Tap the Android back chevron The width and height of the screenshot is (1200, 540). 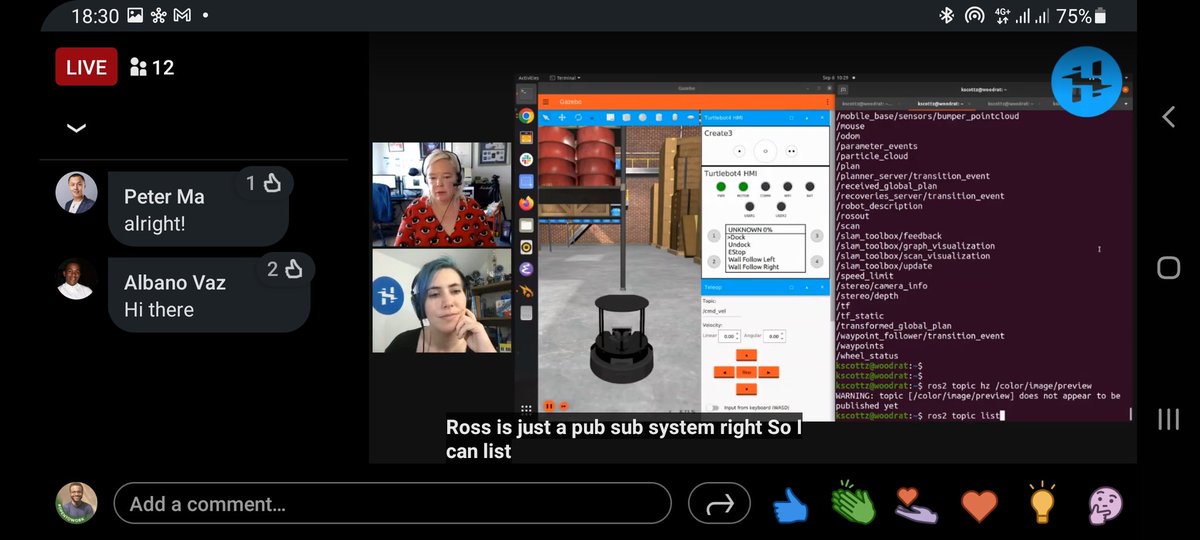[1168, 117]
